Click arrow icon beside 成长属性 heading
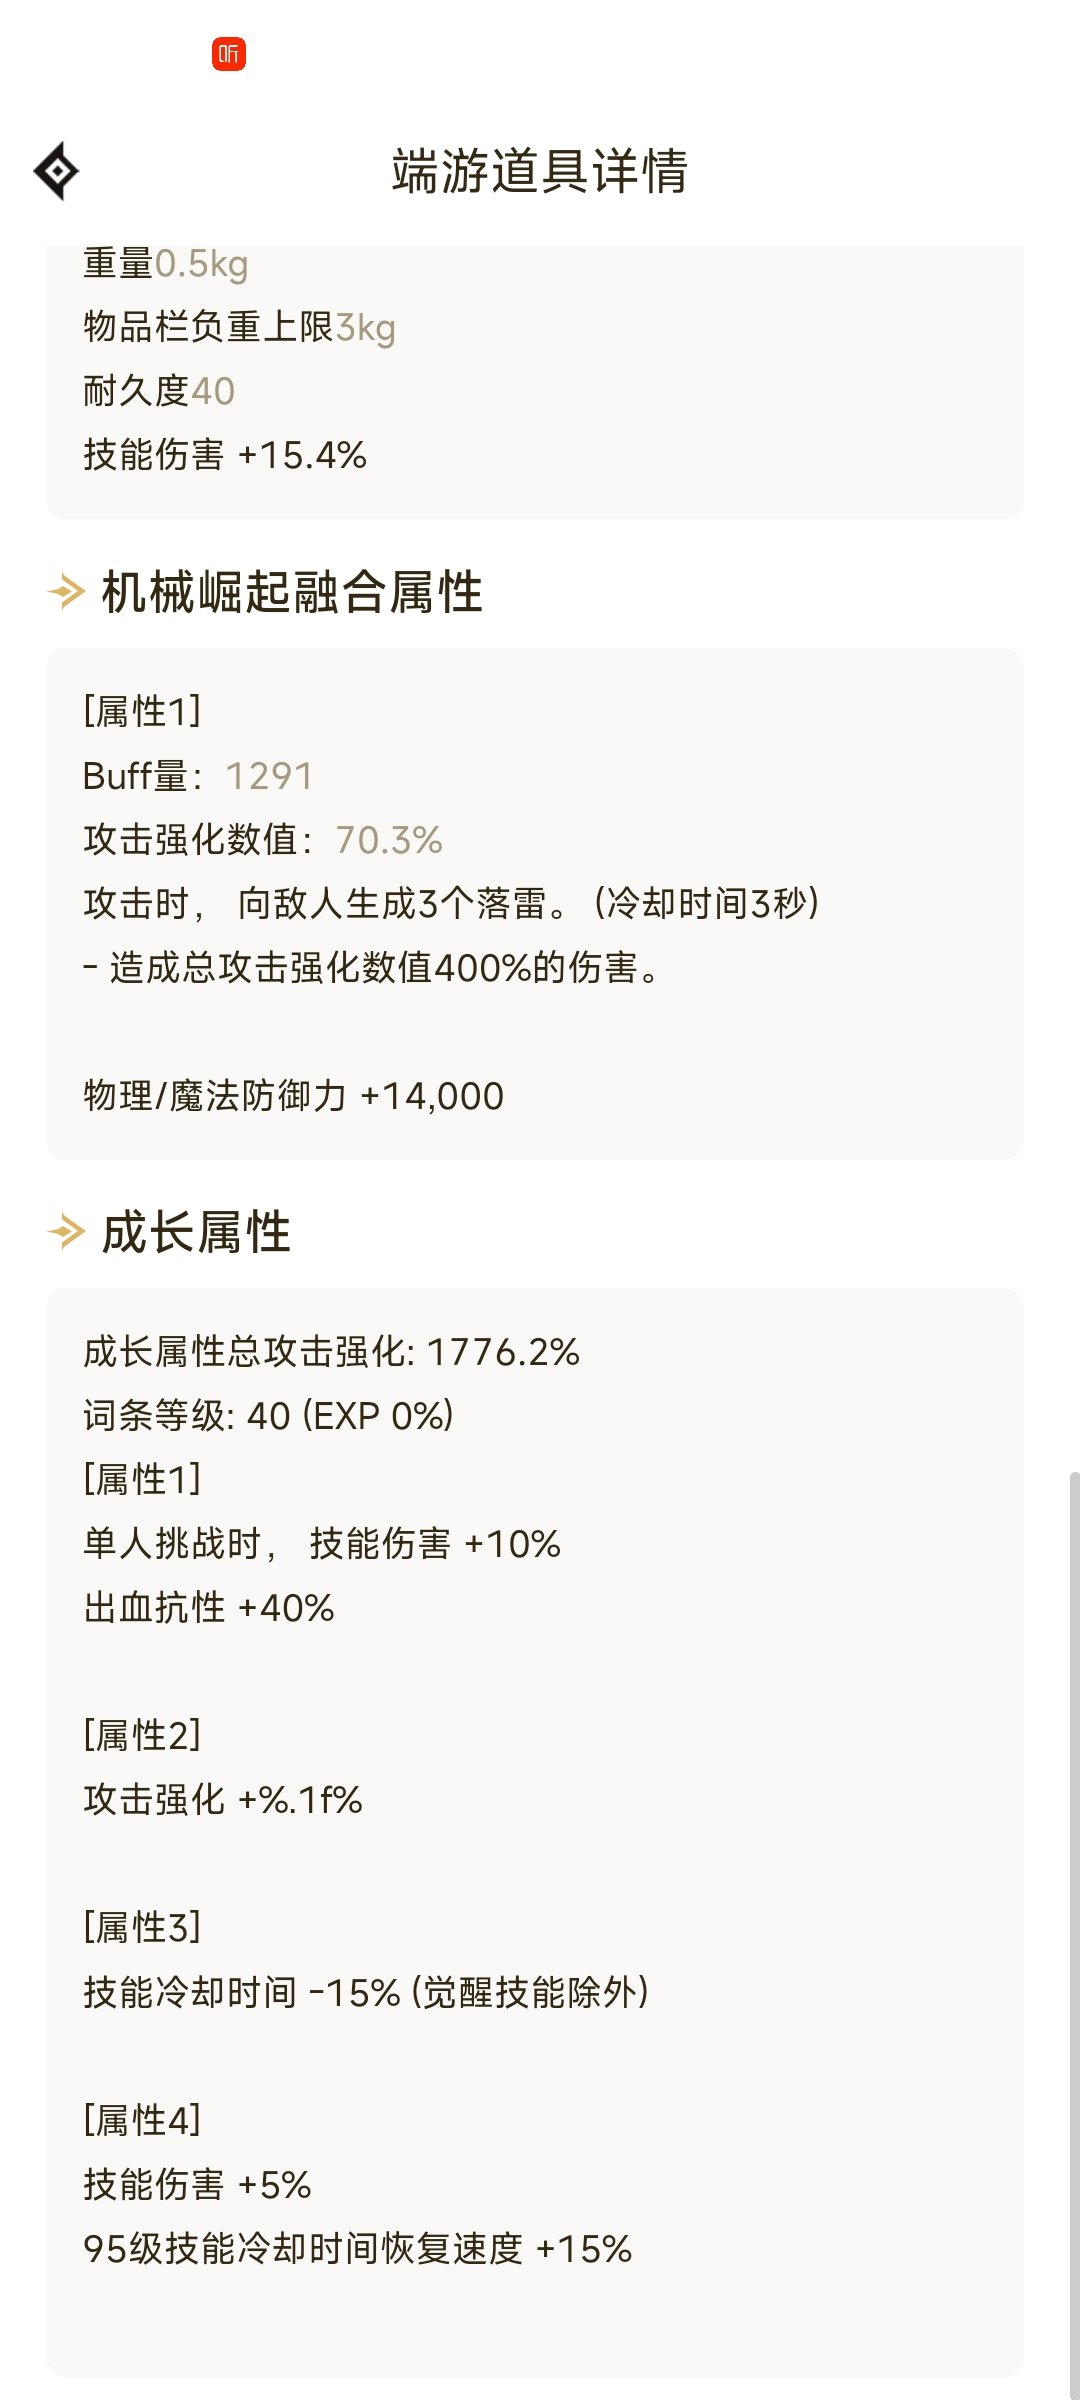 pyautogui.click(x=66, y=1232)
